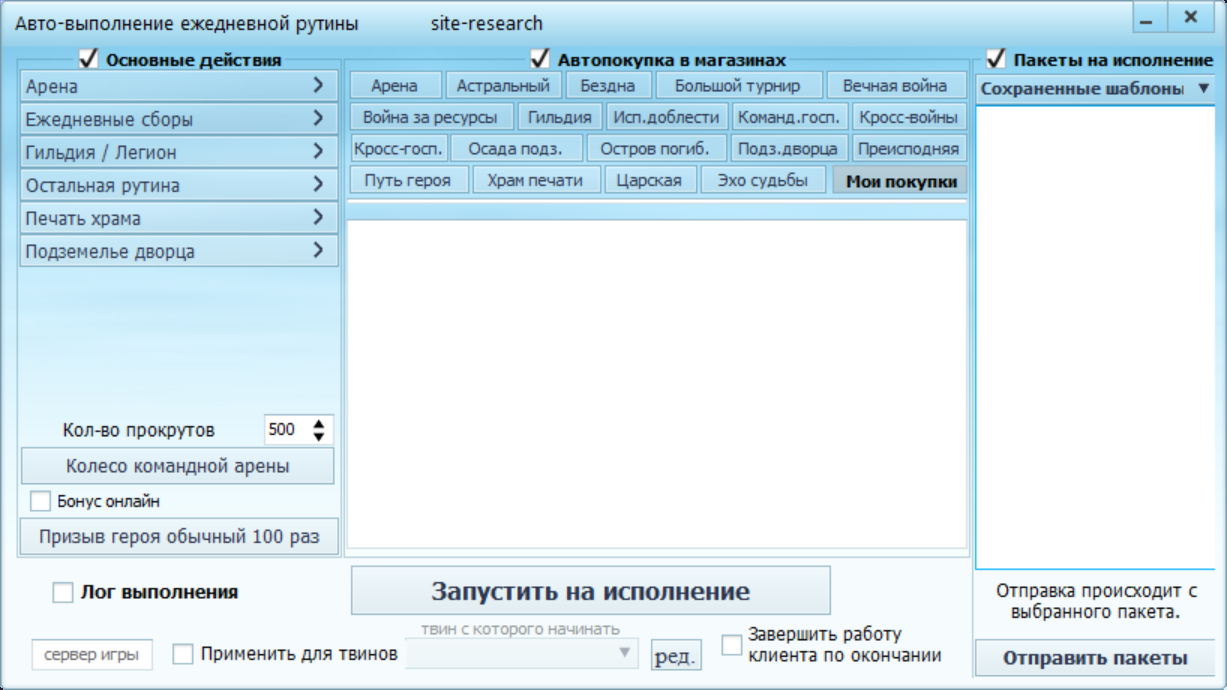Open the твин с которого начинать combo box
Image resolution: width=1227 pixels, height=690 pixels.
coord(523,653)
